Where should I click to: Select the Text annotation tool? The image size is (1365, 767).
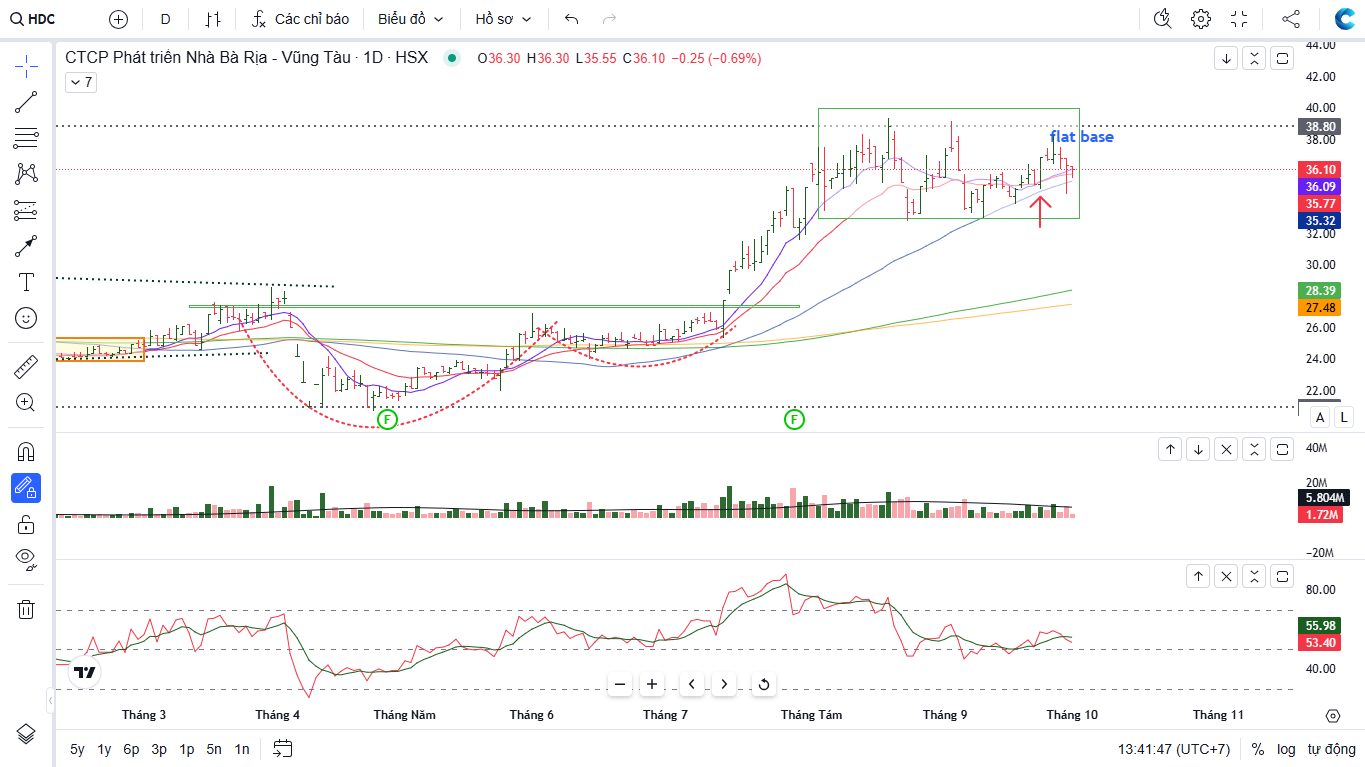click(26, 282)
